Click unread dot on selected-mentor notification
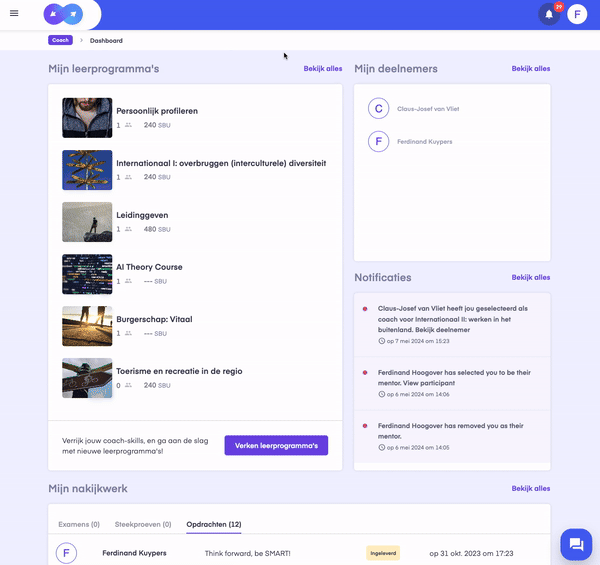 [x=365, y=373]
